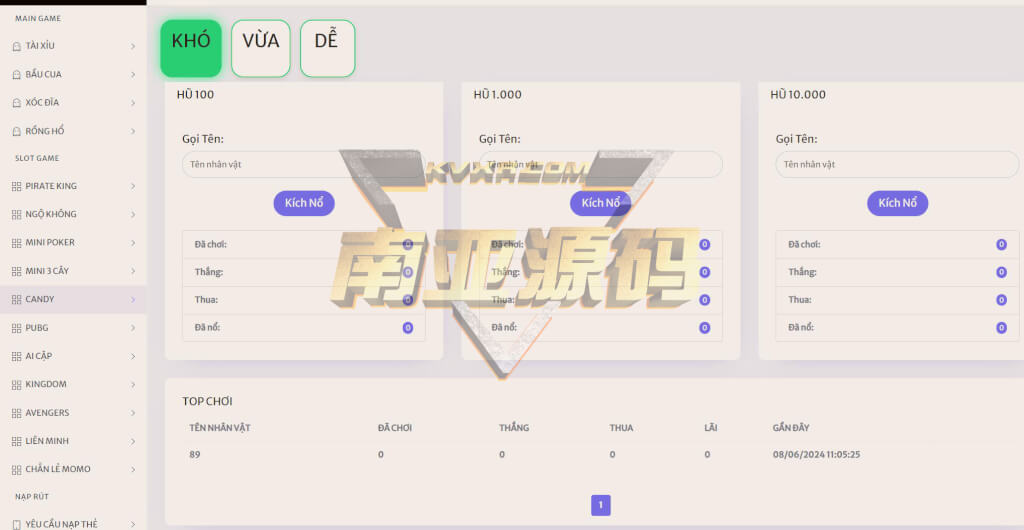Click the Mini 3 Cây grid icon
The image size is (1024, 530).
tap(16, 271)
